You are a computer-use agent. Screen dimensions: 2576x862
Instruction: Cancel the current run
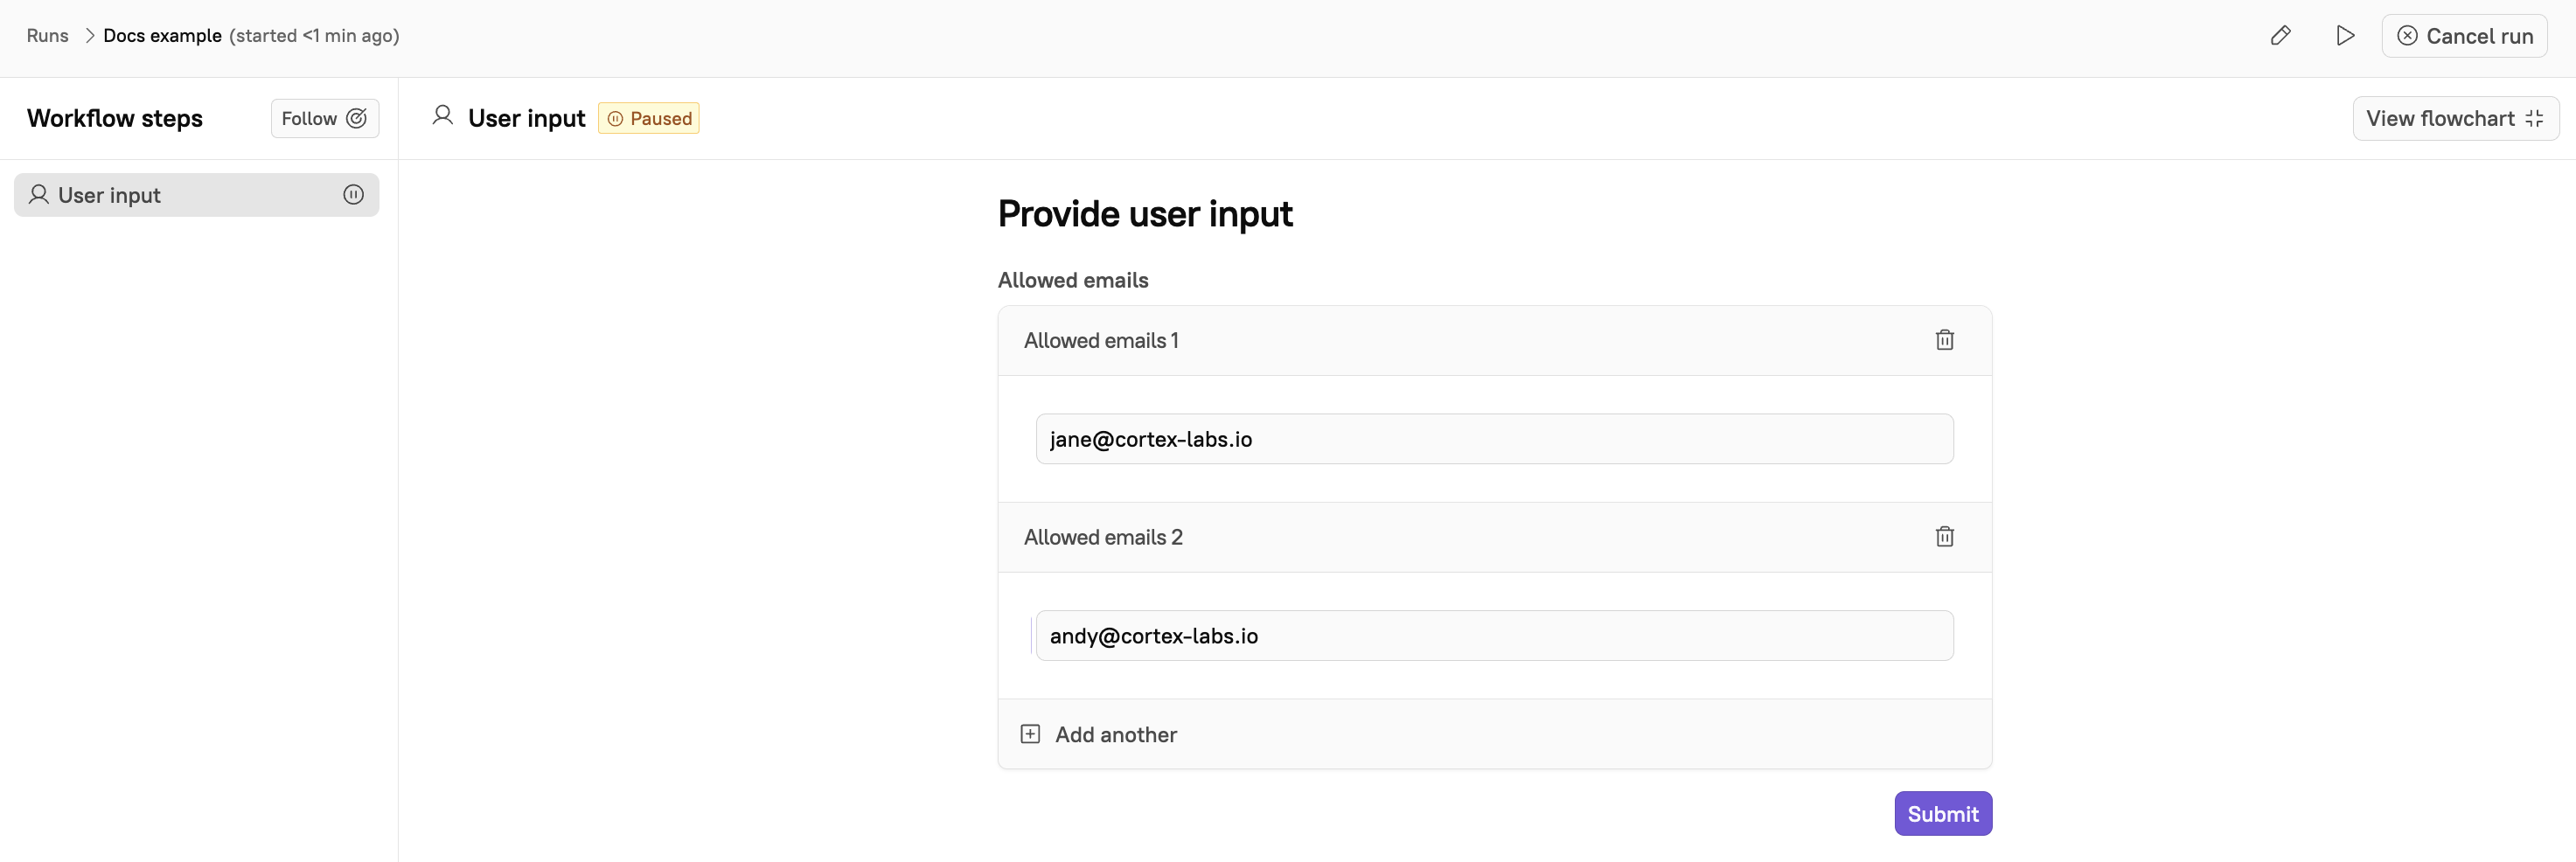(2464, 36)
